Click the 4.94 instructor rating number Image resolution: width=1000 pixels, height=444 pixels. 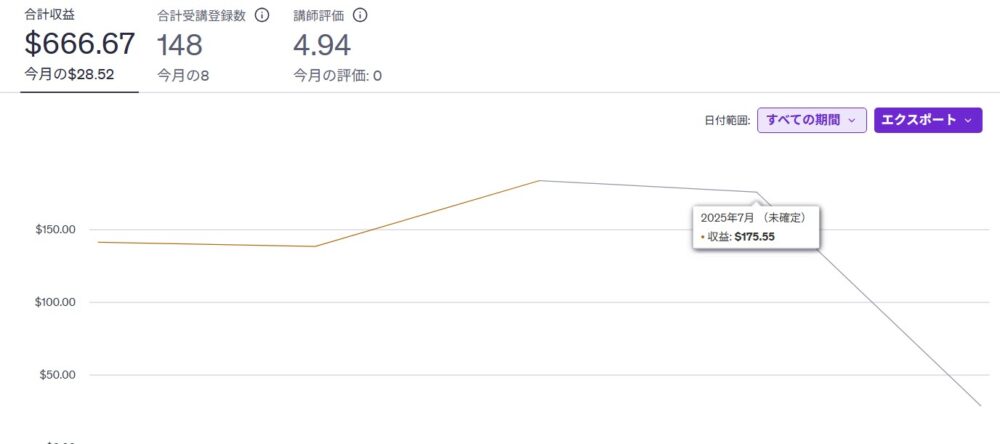pos(322,45)
